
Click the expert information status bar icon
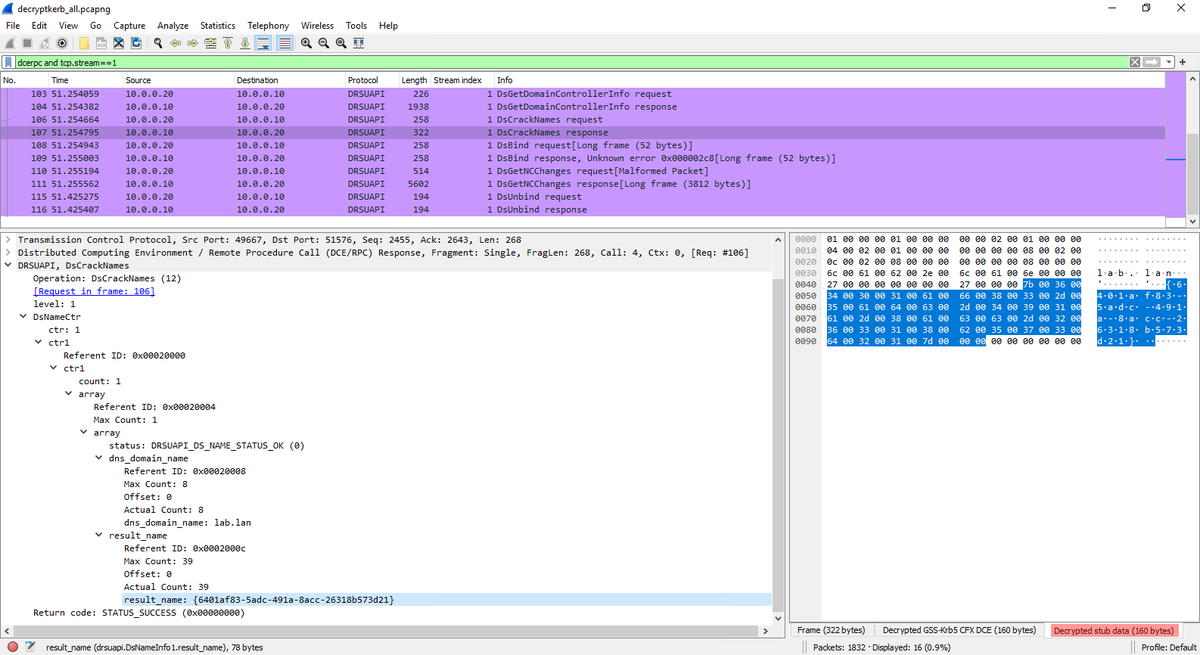(12, 647)
